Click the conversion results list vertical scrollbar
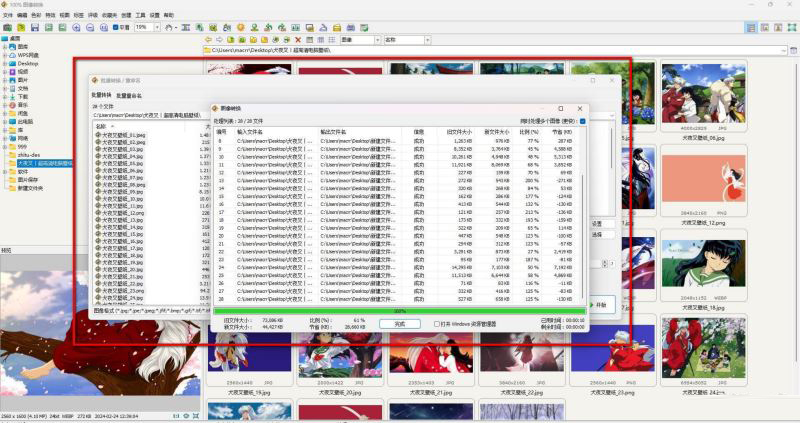 pyautogui.click(x=583, y=236)
